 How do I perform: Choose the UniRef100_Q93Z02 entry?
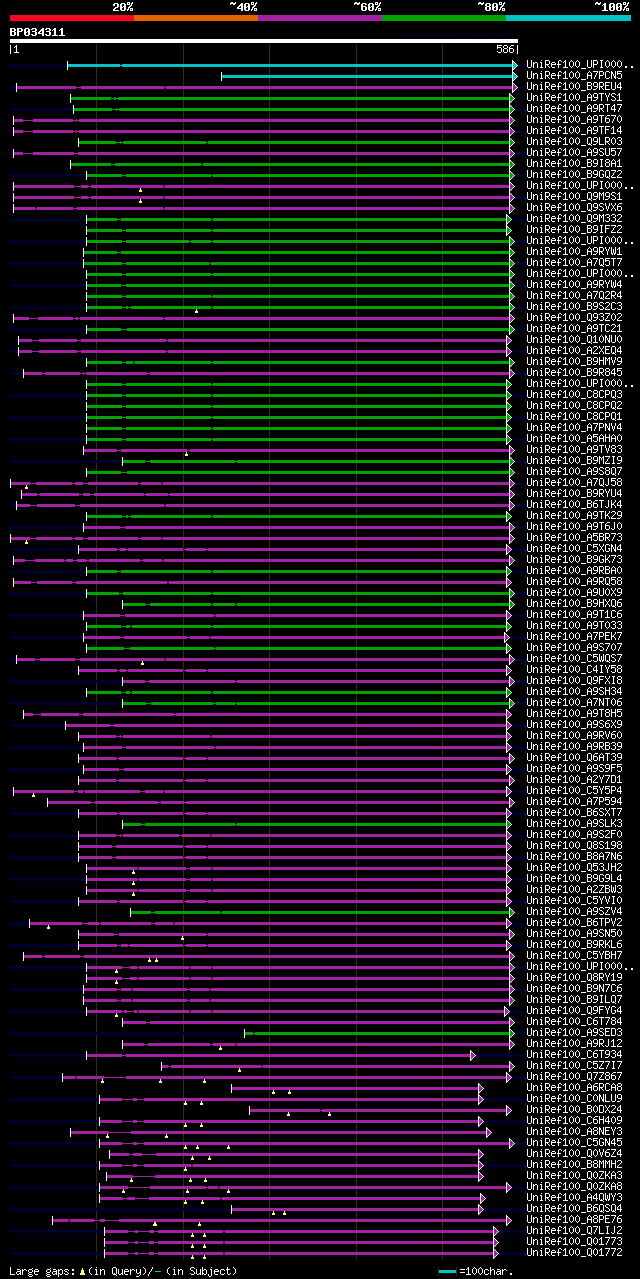(x=574, y=317)
